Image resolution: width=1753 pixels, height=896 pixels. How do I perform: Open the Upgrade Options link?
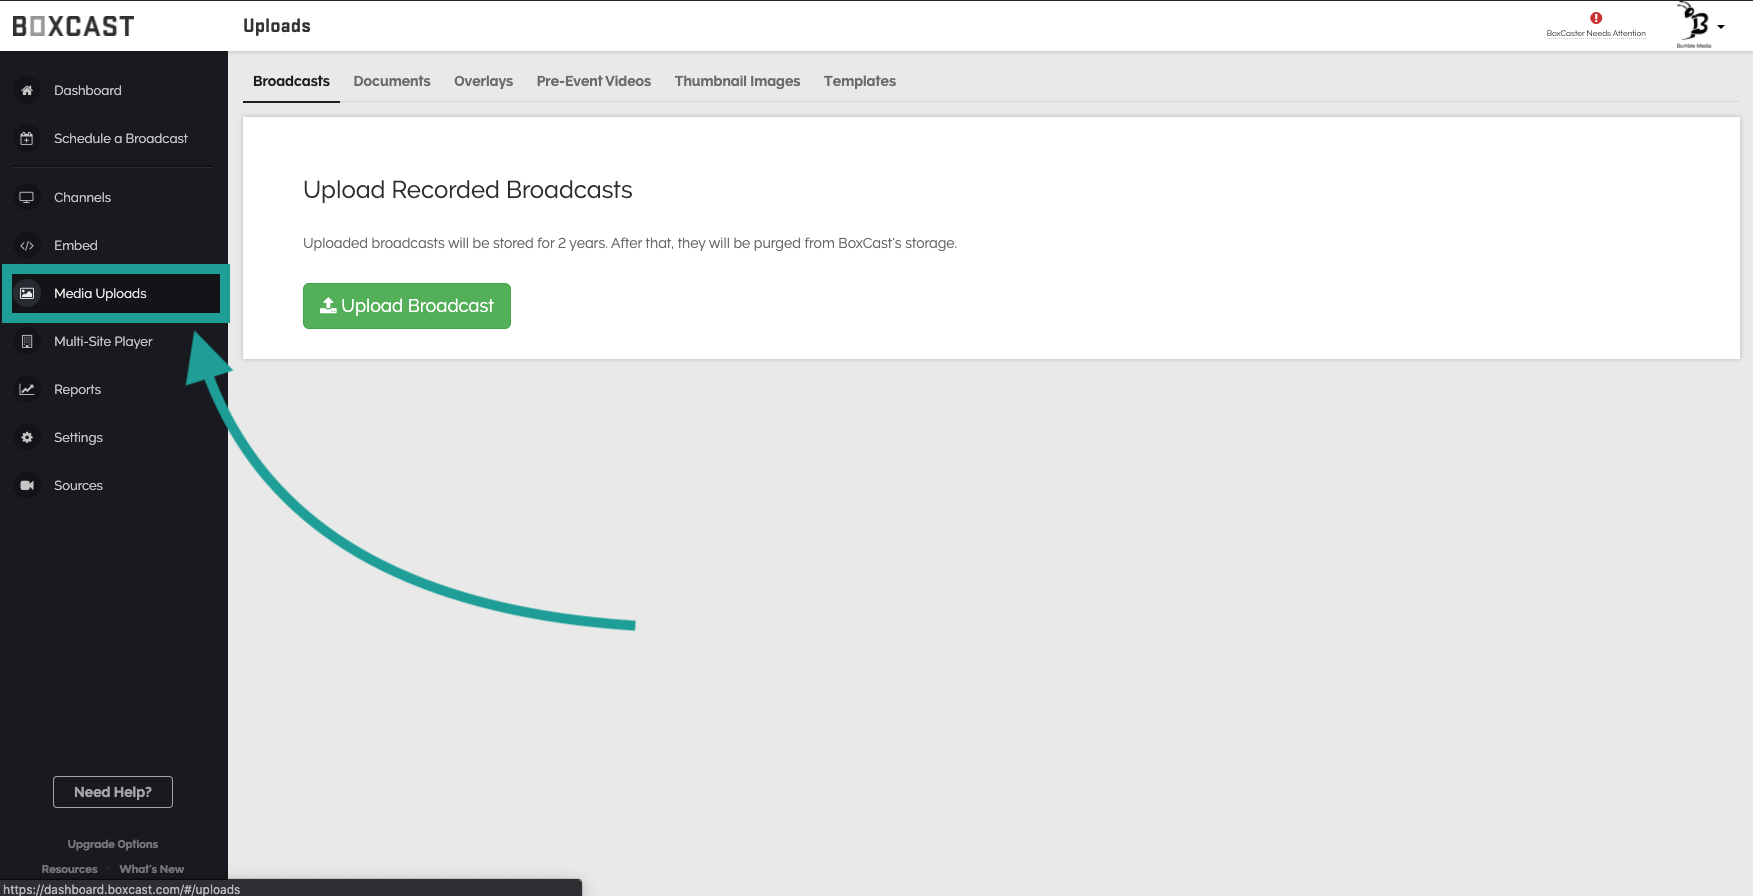[x=113, y=844]
